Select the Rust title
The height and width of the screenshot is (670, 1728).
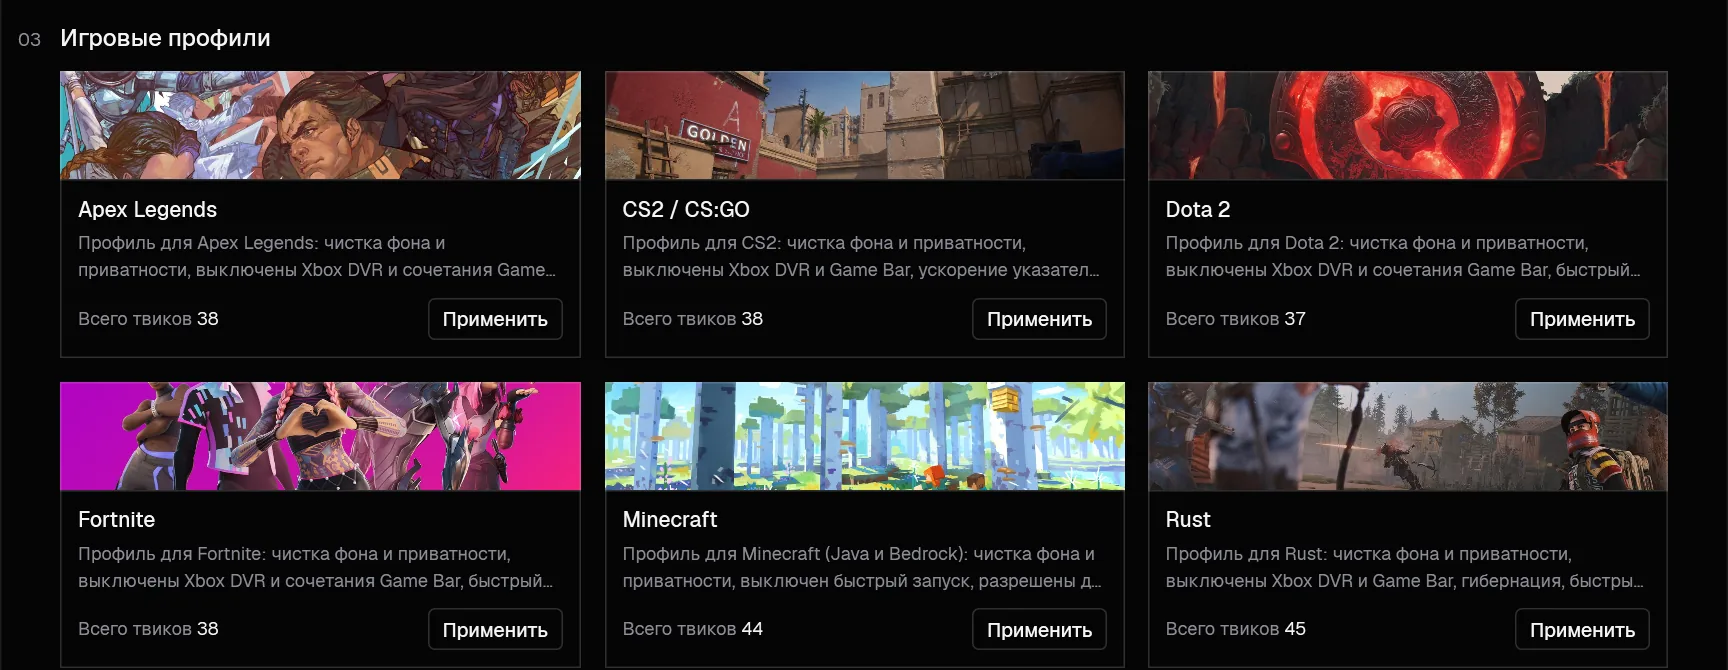tap(1188, 519)
